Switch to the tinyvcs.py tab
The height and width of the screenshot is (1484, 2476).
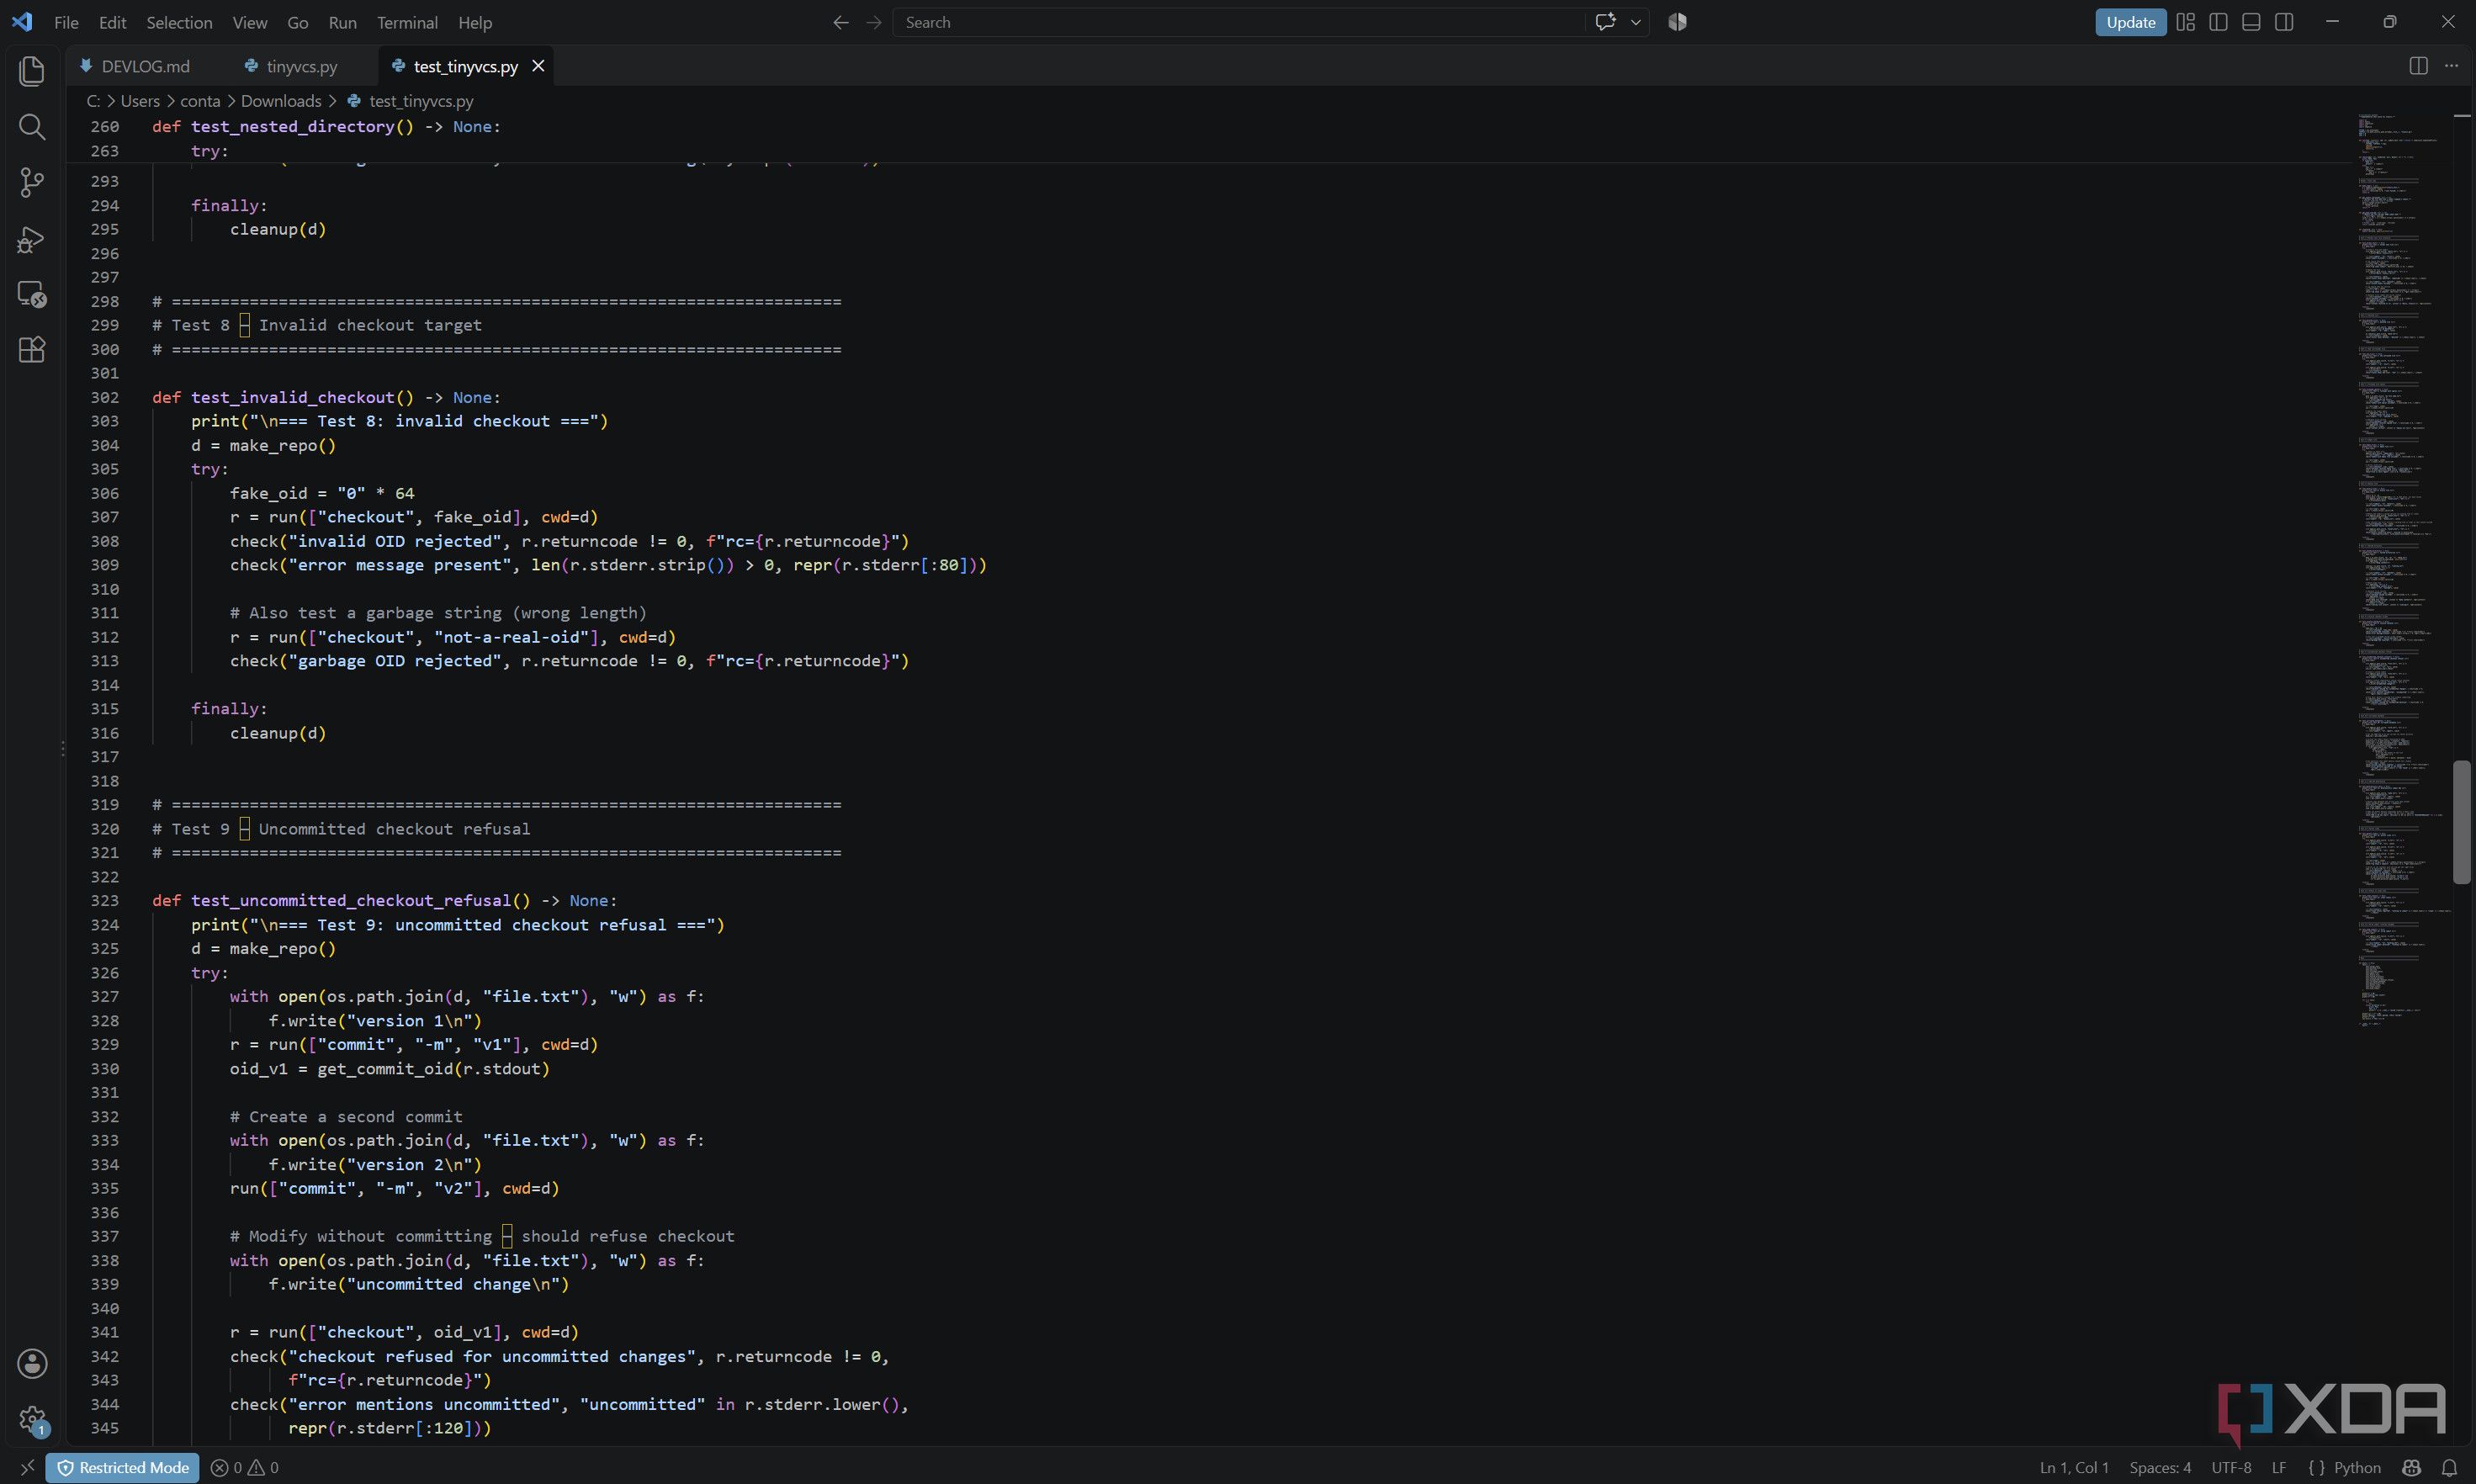coord(301,66)
